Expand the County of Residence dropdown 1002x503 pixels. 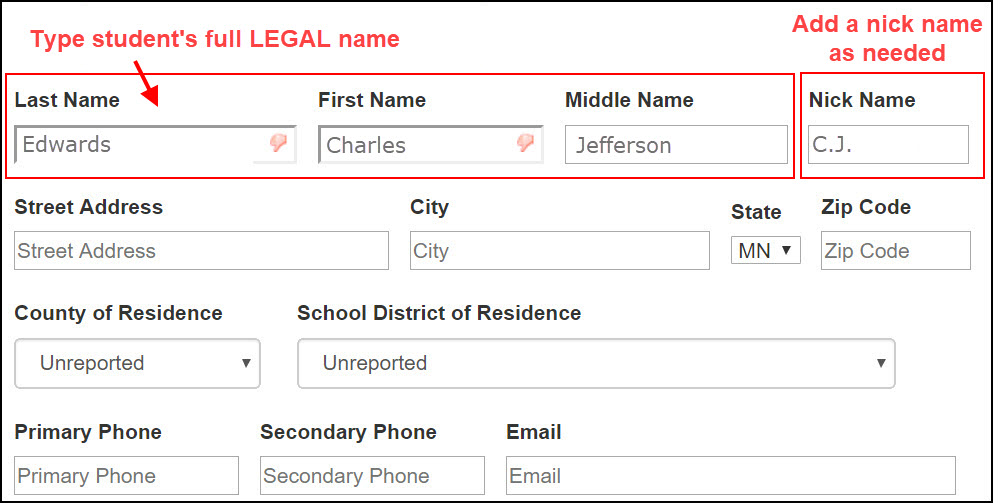tap(137, 363)
